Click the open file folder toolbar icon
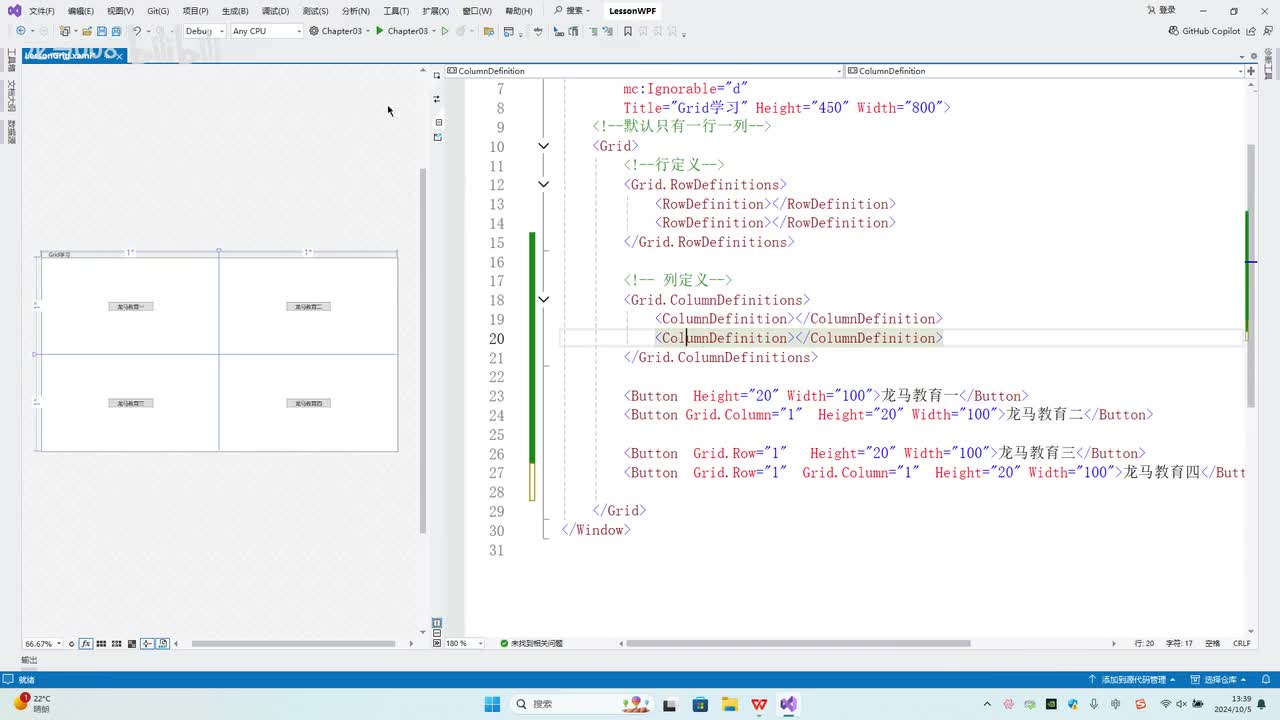 87,31
